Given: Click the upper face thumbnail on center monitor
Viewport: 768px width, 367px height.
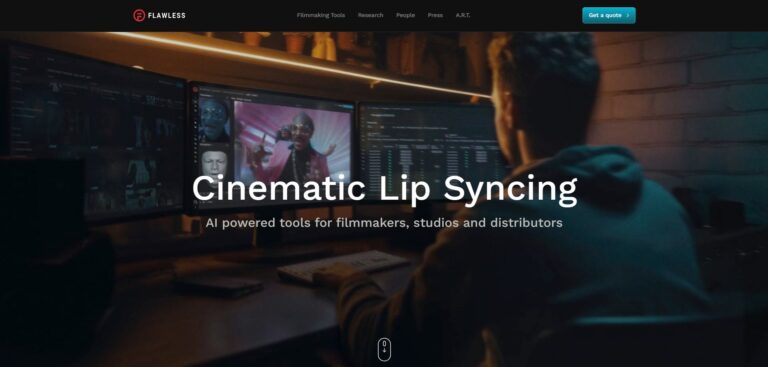Looking at the screenshot, I should click(x=215, y=120).
